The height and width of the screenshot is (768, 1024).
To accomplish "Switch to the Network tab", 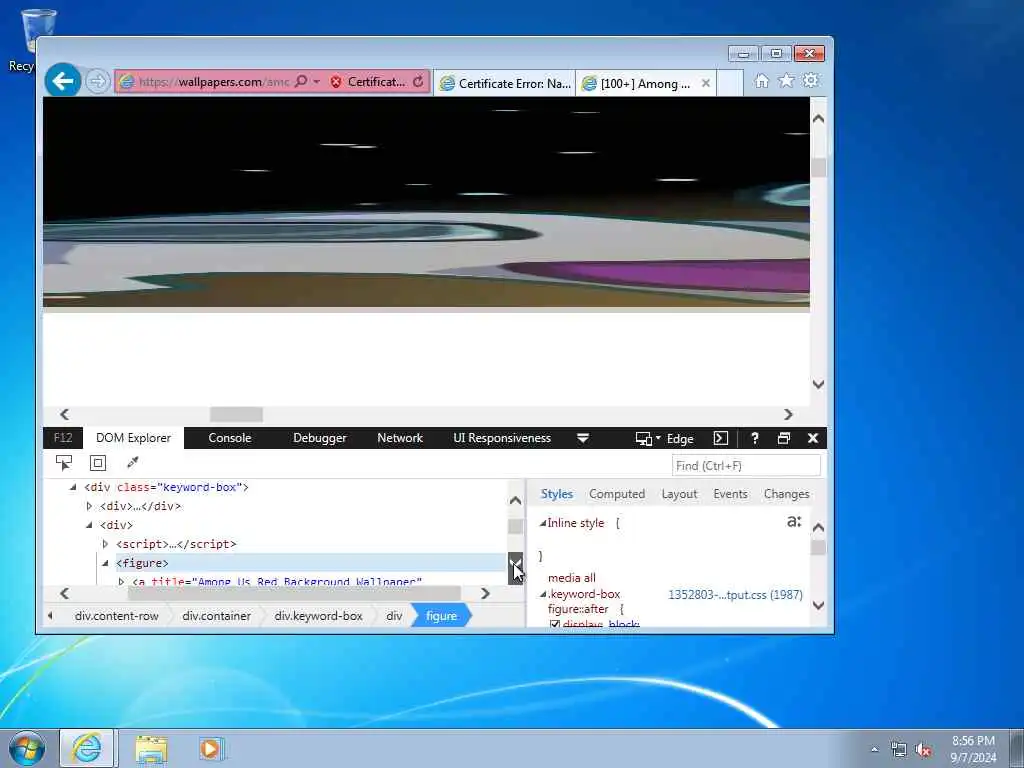I will [400, 438].
